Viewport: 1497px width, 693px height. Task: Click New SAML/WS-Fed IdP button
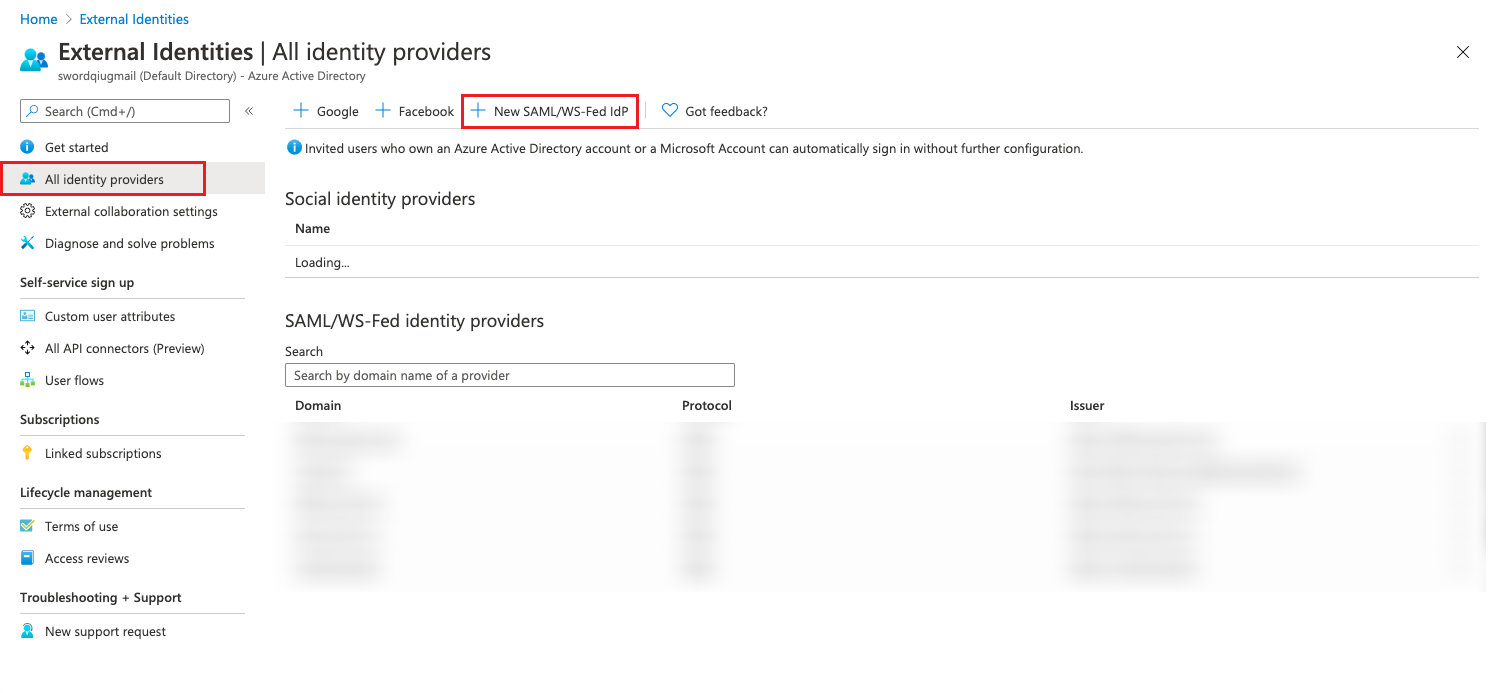click(x=550, y=111)
